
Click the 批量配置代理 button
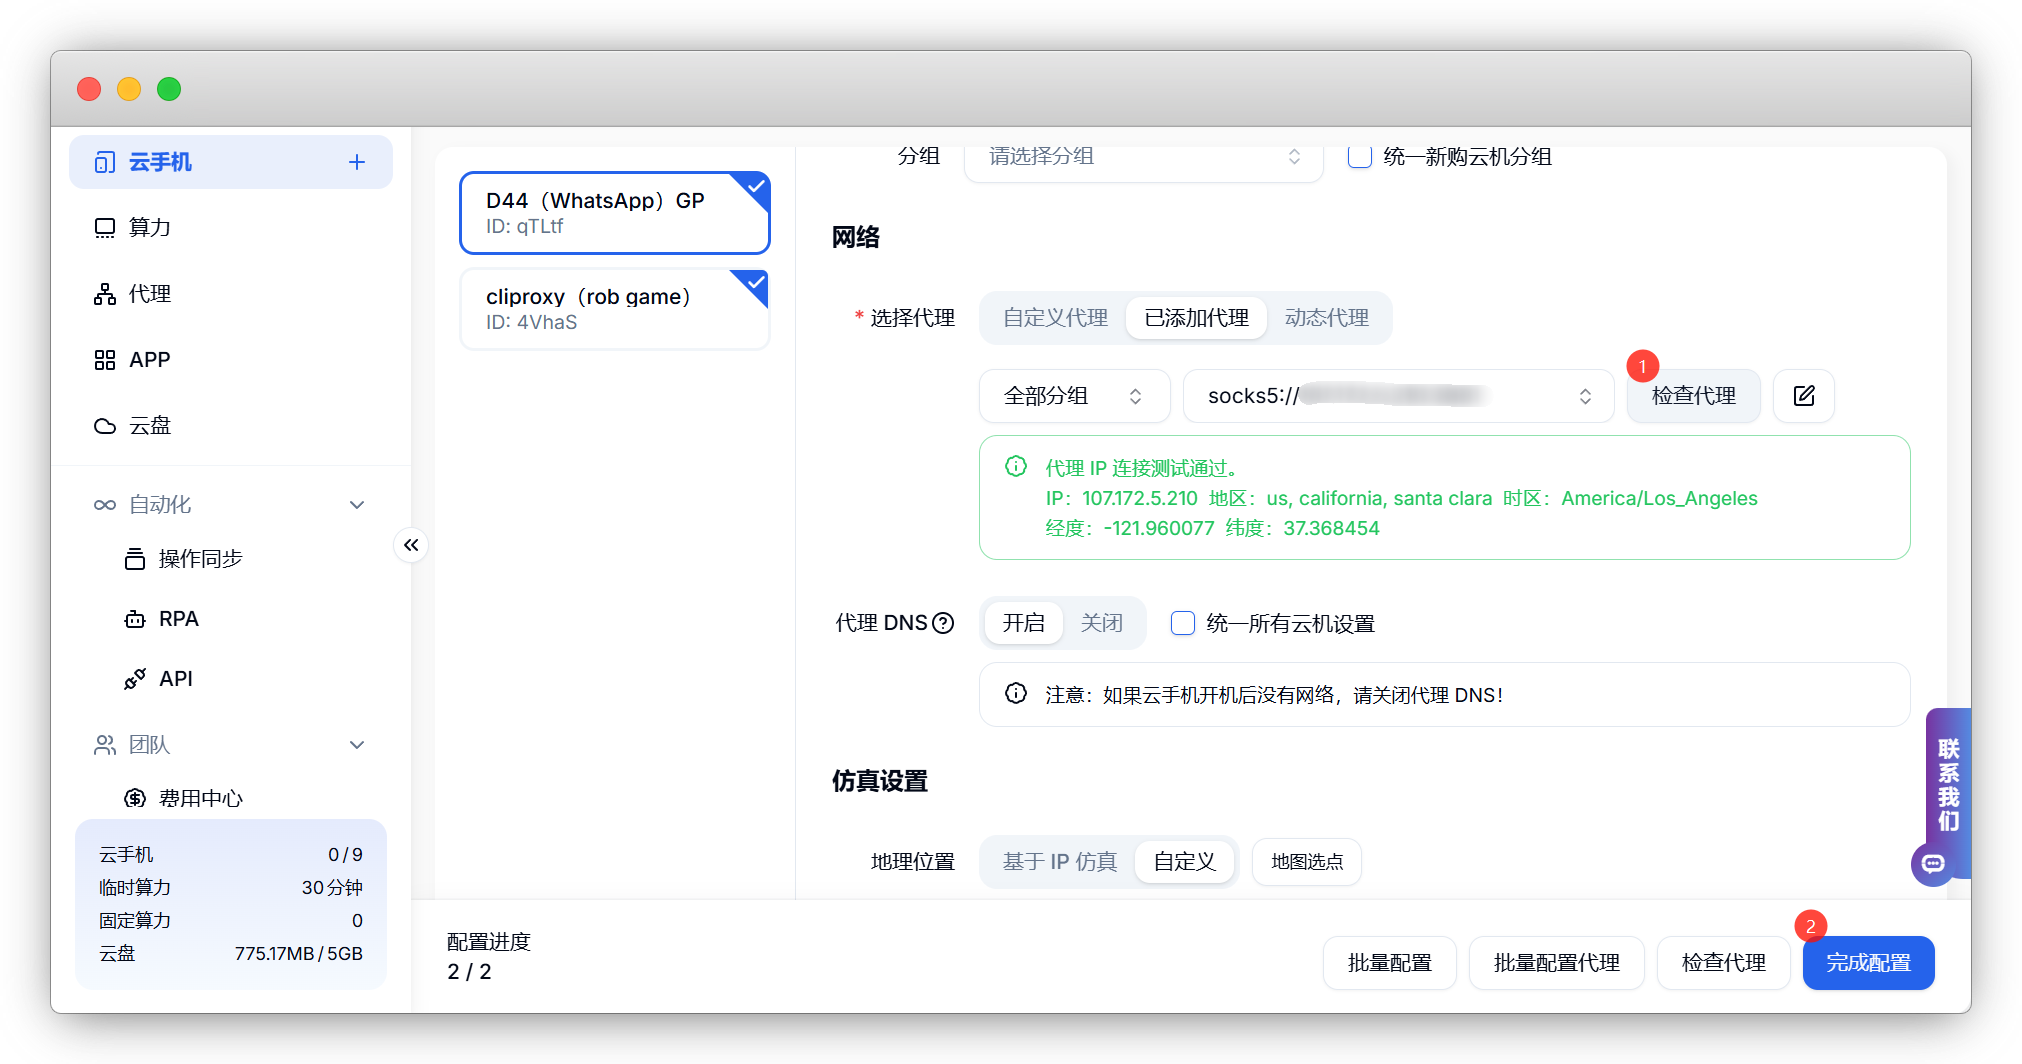1556,963
